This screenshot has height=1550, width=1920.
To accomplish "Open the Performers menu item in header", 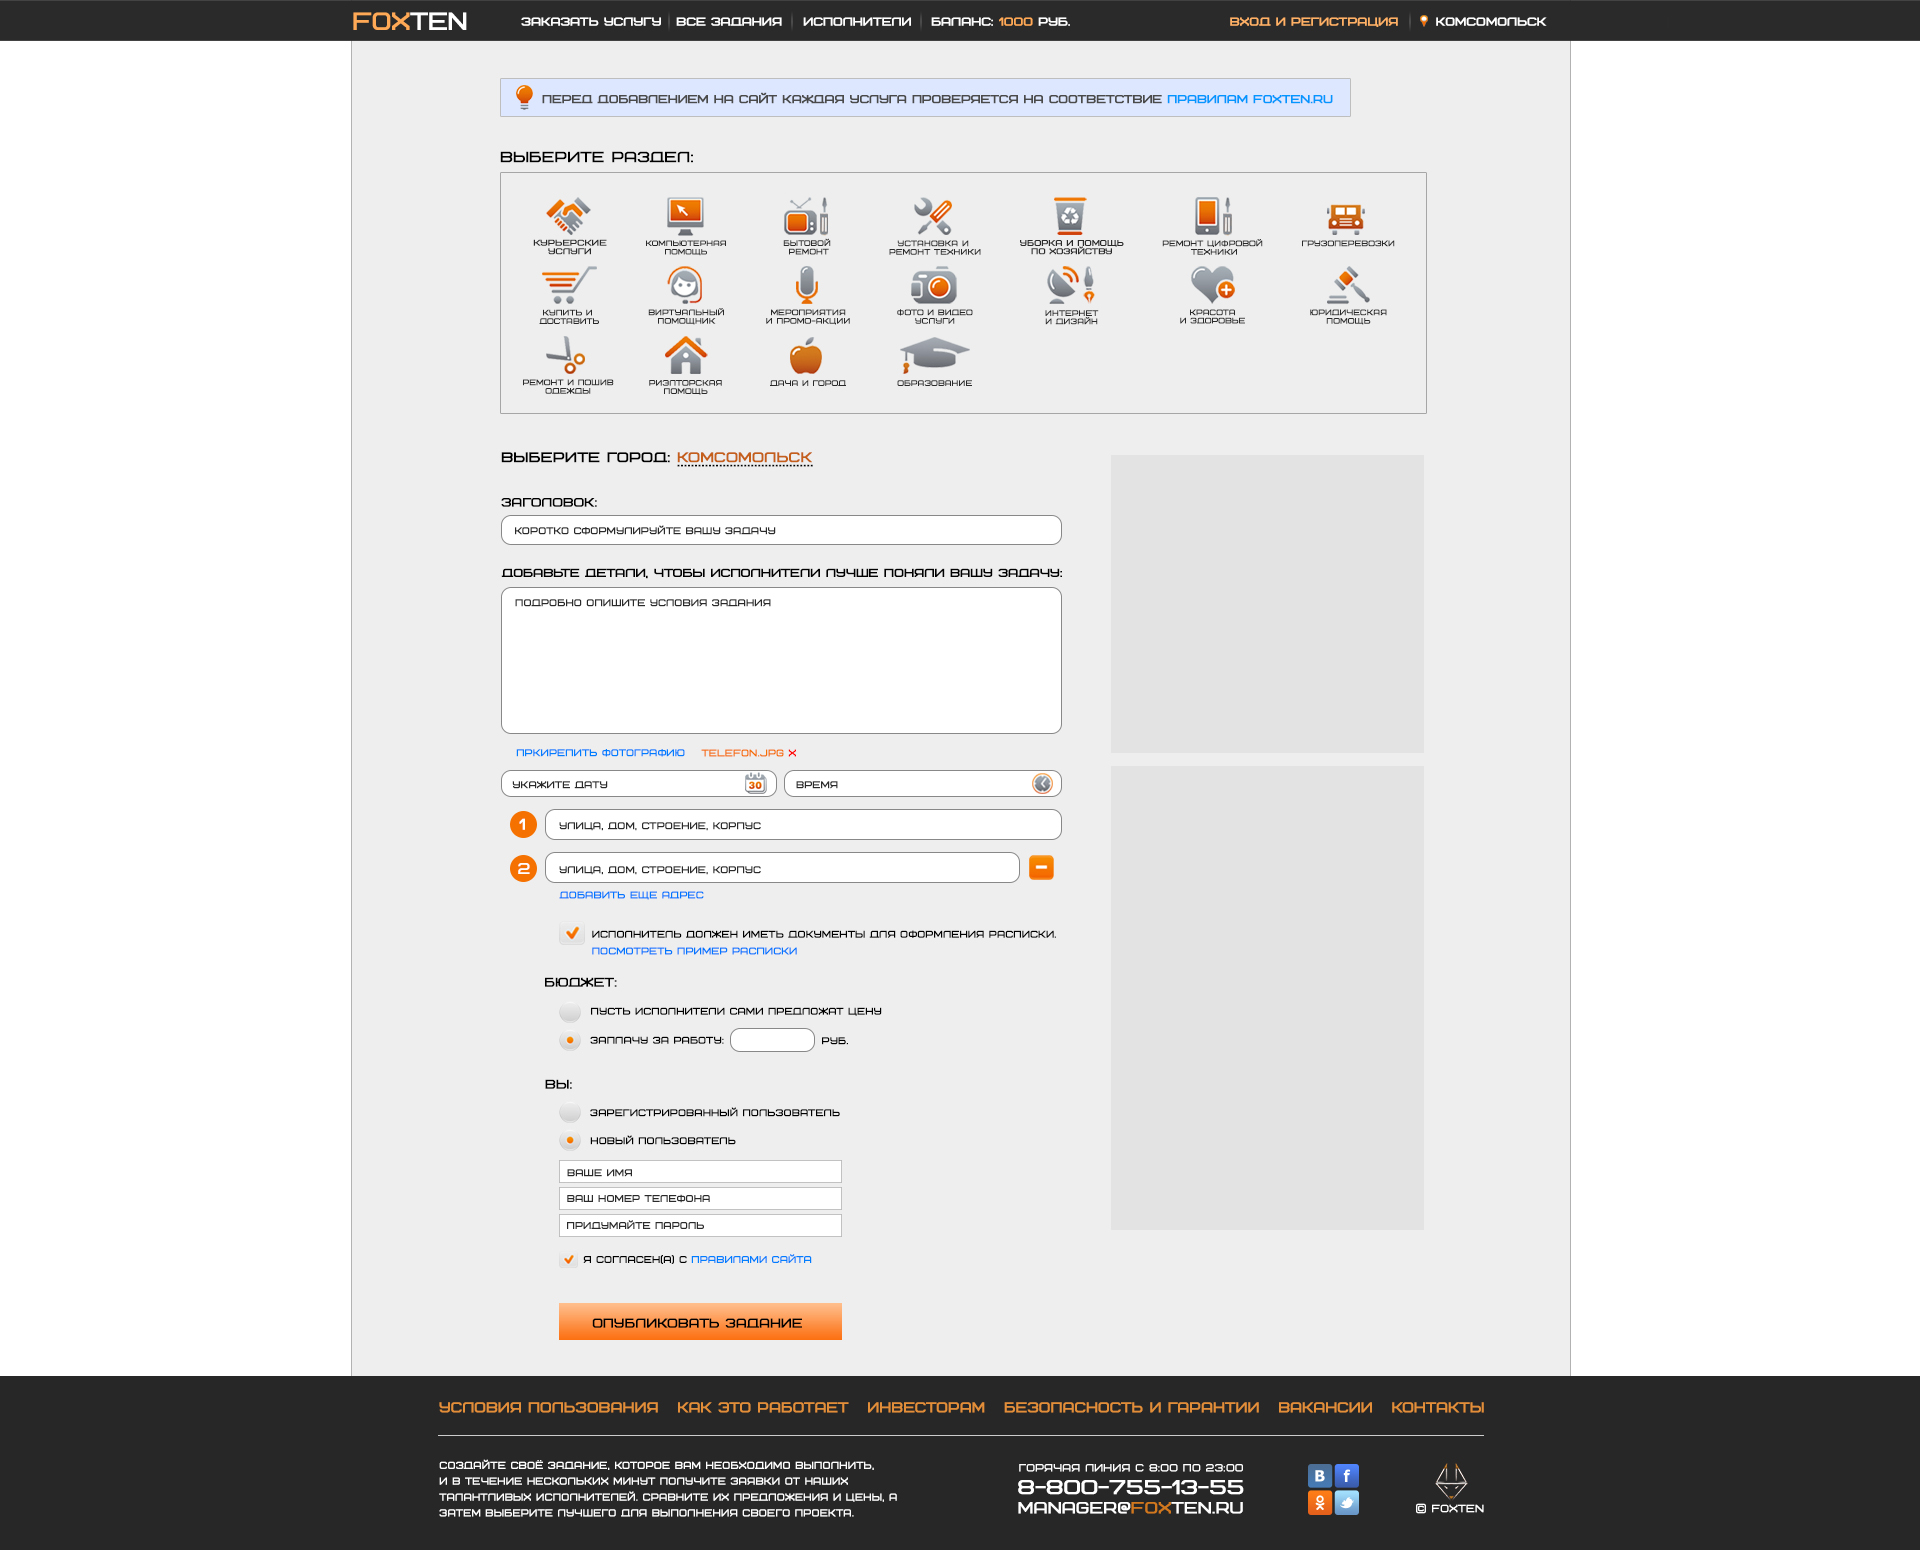I will click(856, 21).
